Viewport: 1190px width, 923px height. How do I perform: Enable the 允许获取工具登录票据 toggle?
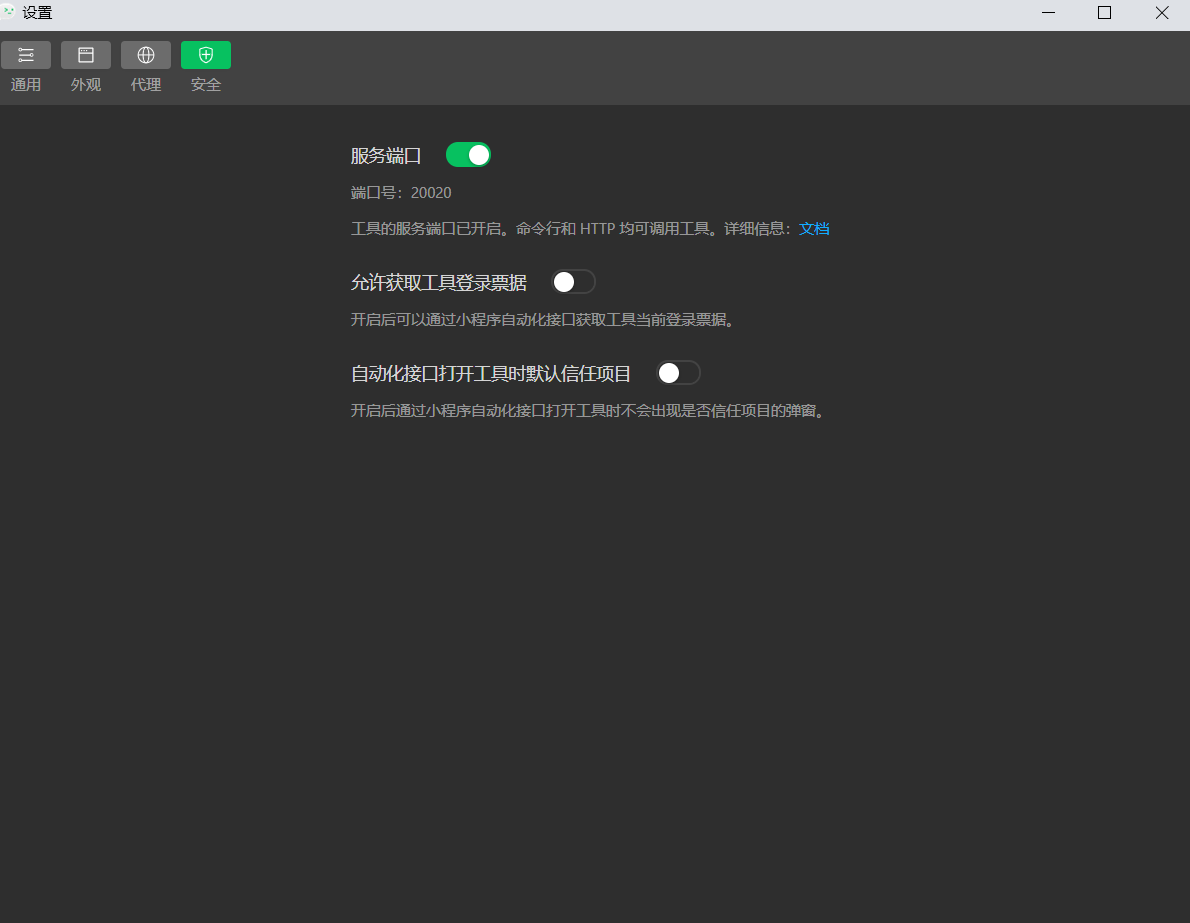tap(573, 282)
